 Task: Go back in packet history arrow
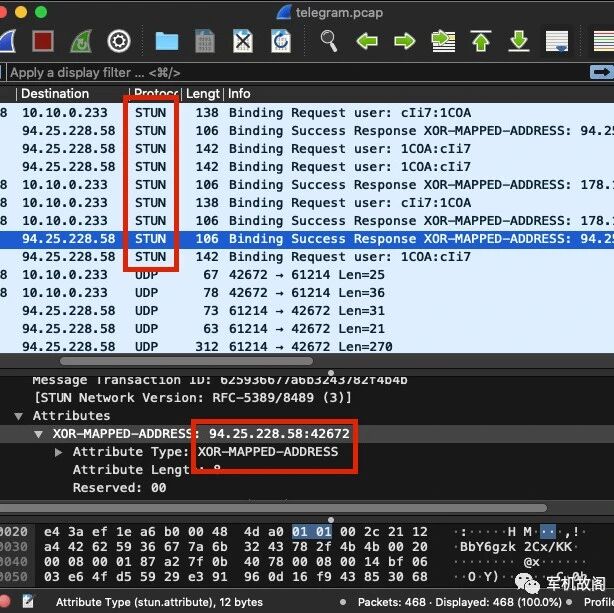367,41
